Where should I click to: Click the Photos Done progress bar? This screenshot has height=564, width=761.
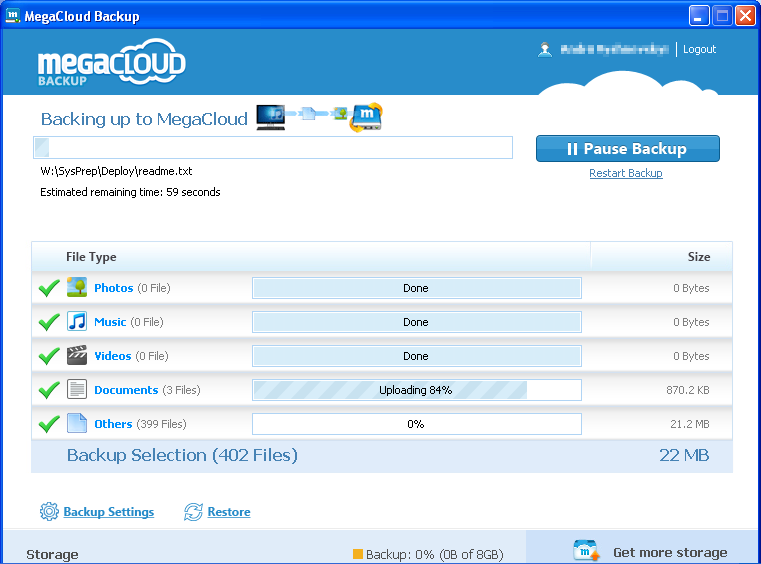tap(417, 288)
